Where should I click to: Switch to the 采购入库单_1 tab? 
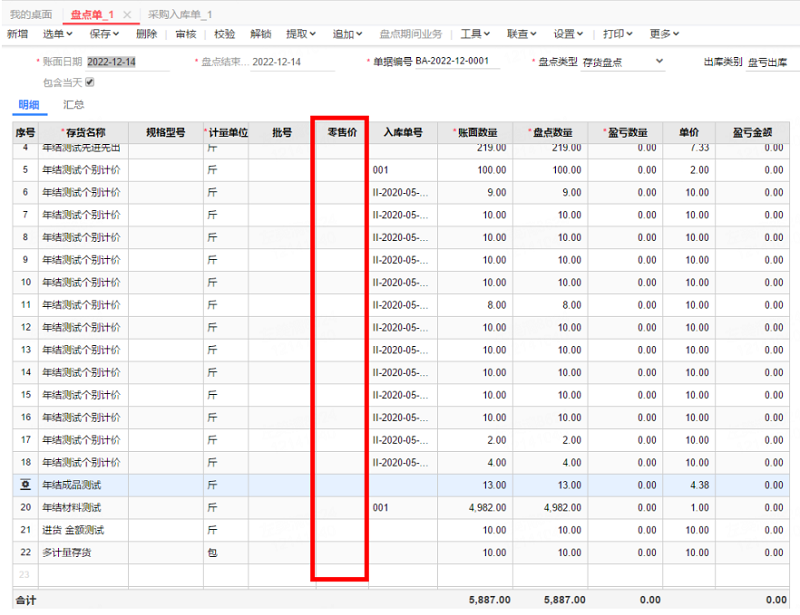[180, 15]
